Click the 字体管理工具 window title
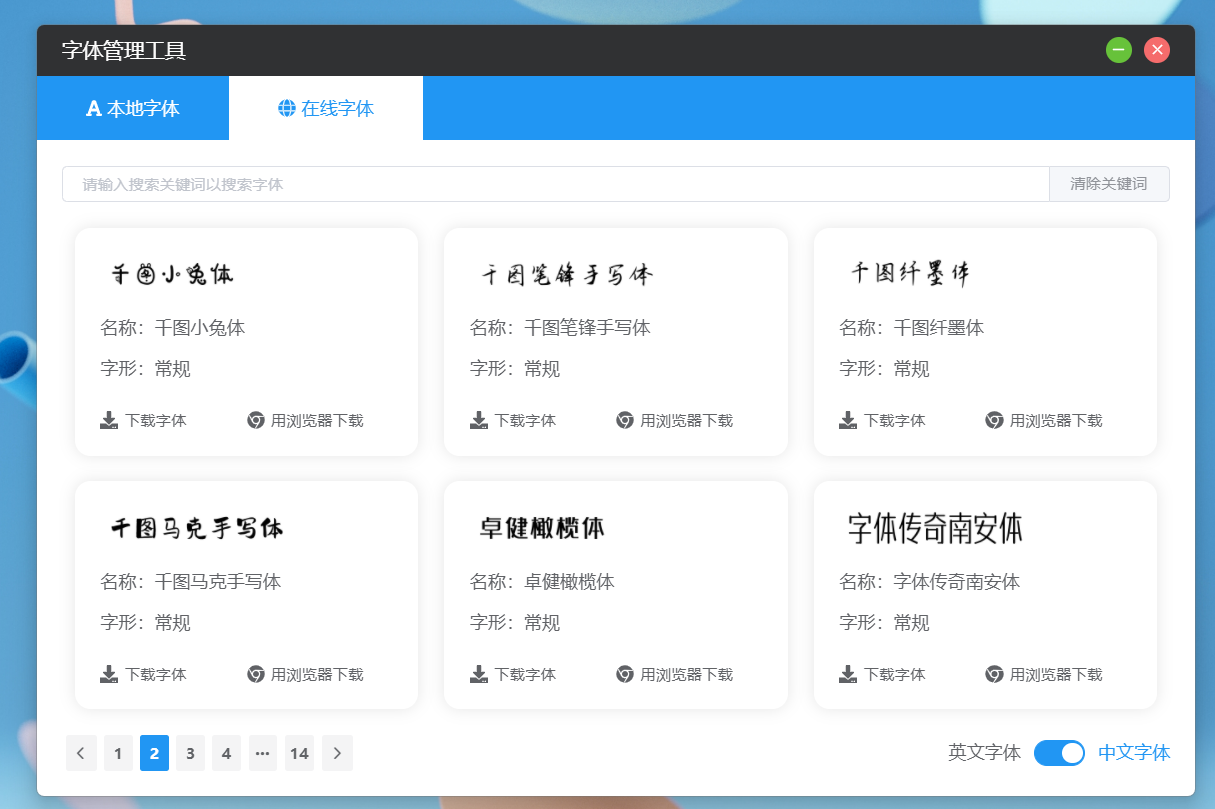Screen dimensions: 1215x809 point(124,51)
